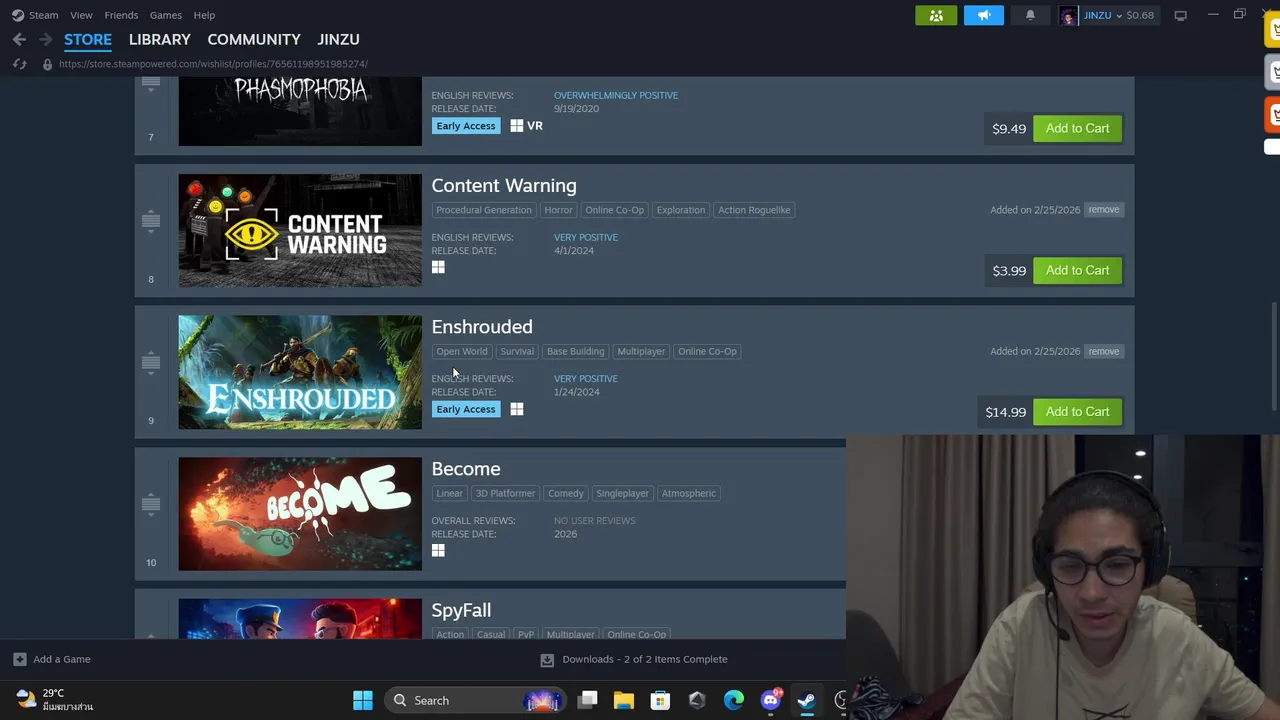Click the page vertical scrollbar thumb
Screen dimensions: 1280x720
(1274, 356)
